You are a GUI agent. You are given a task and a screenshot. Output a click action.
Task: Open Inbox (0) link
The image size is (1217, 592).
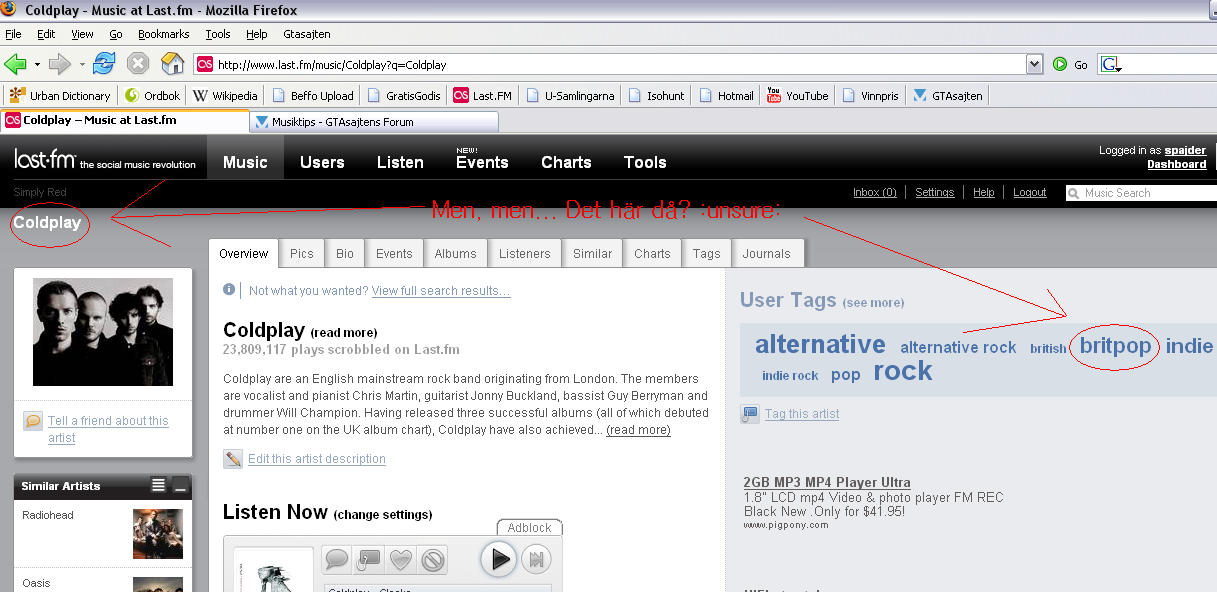875,193
